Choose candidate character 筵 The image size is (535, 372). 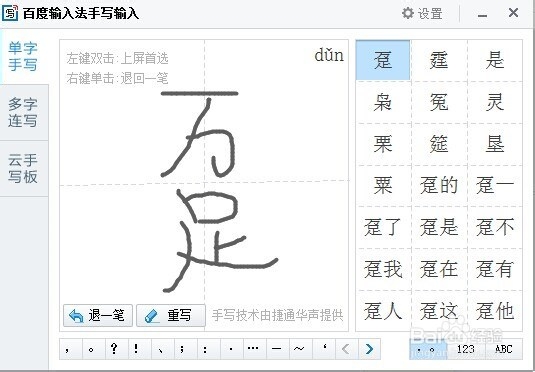[439, 144]
